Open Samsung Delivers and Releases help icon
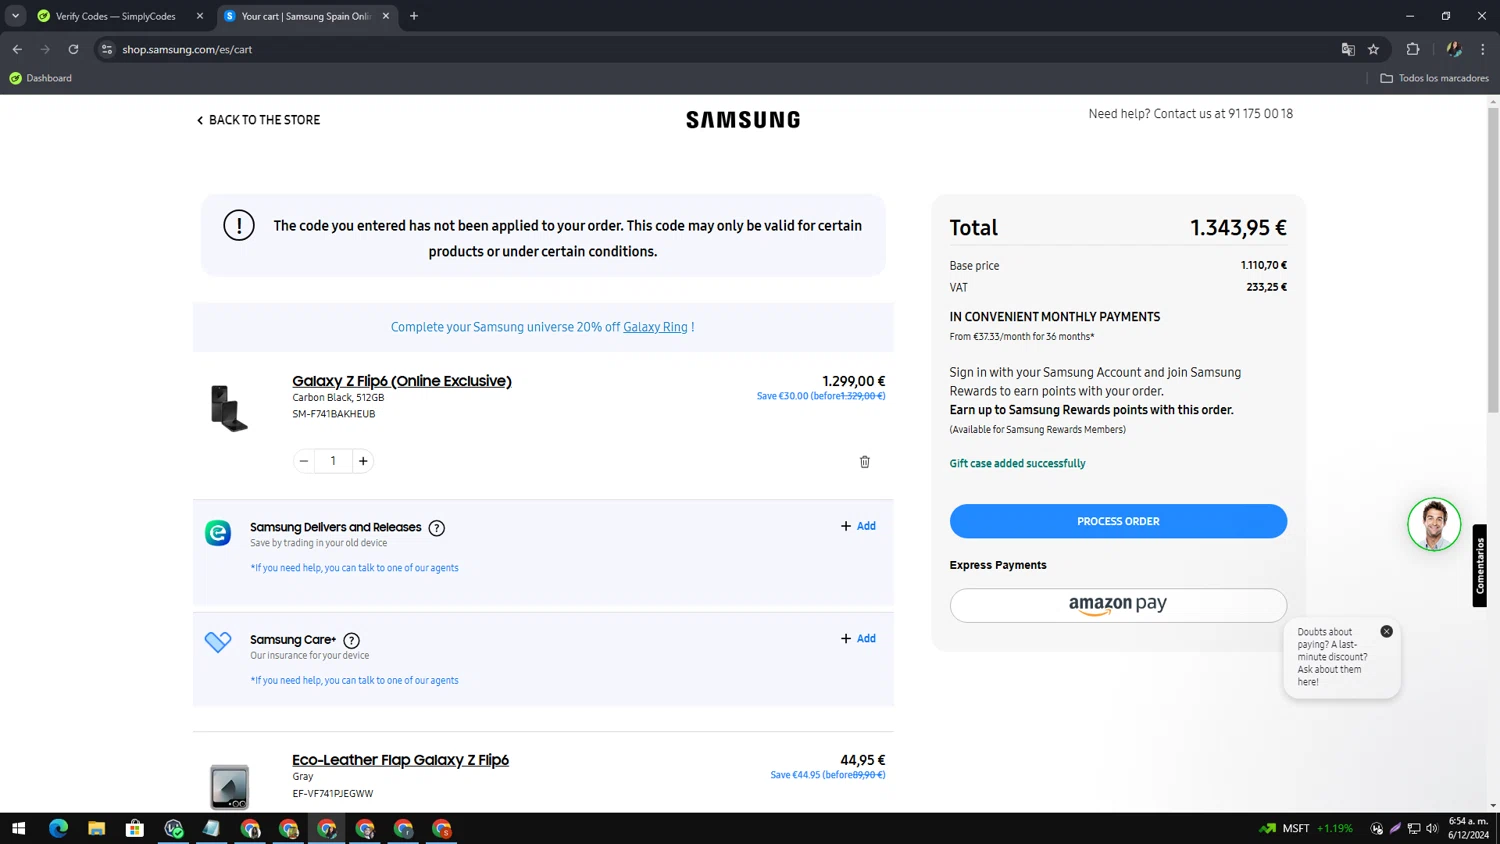 coord(437,528)
